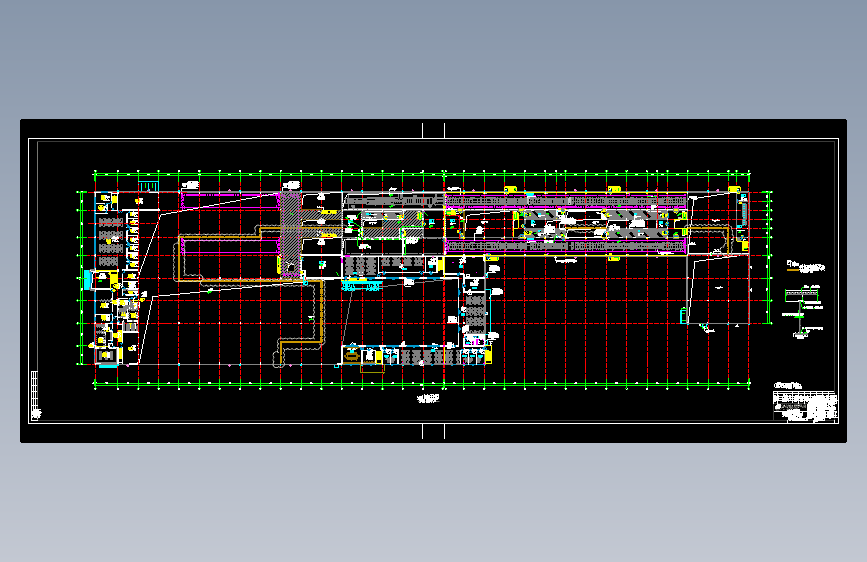Screen dimensions: 867x562
Task: Select the hanger section detail beside the plan
Action: point(803,311)
